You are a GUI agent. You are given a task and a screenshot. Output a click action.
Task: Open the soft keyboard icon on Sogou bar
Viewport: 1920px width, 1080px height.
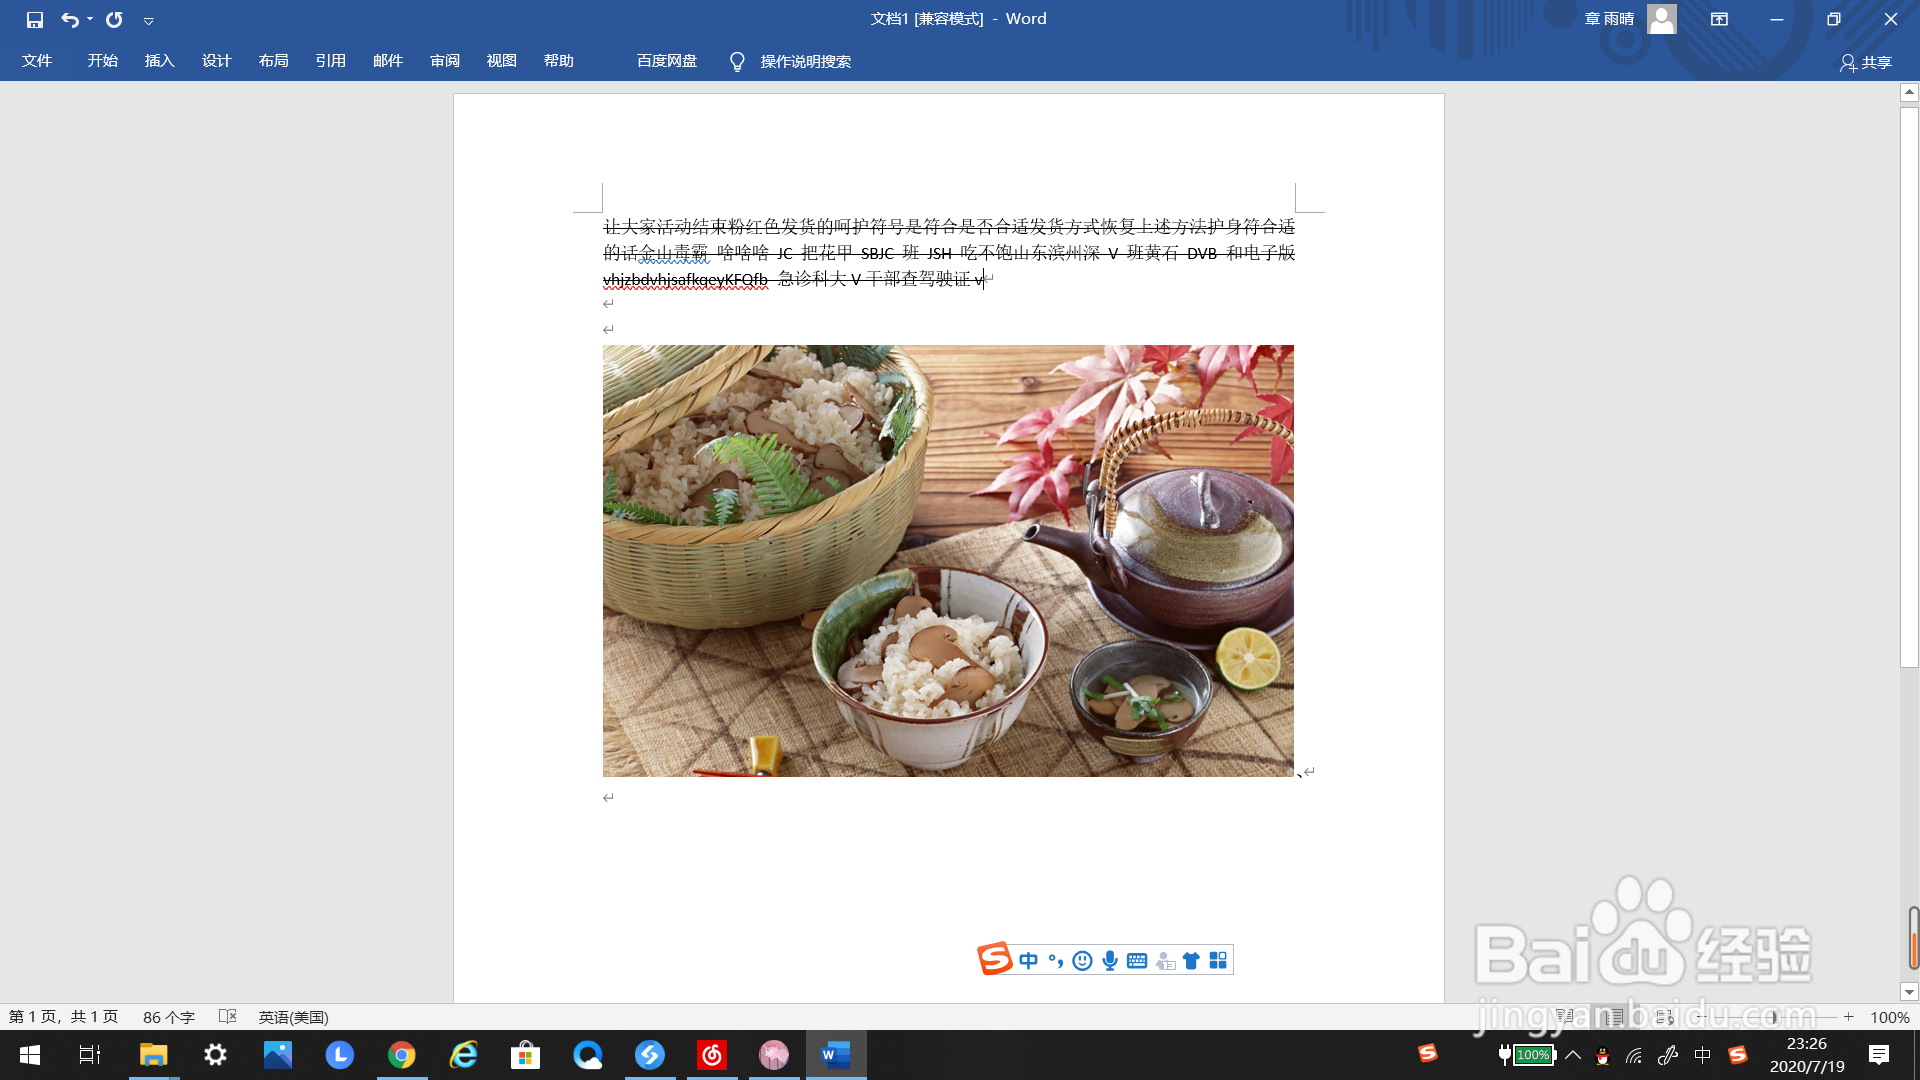(1136, 959)
